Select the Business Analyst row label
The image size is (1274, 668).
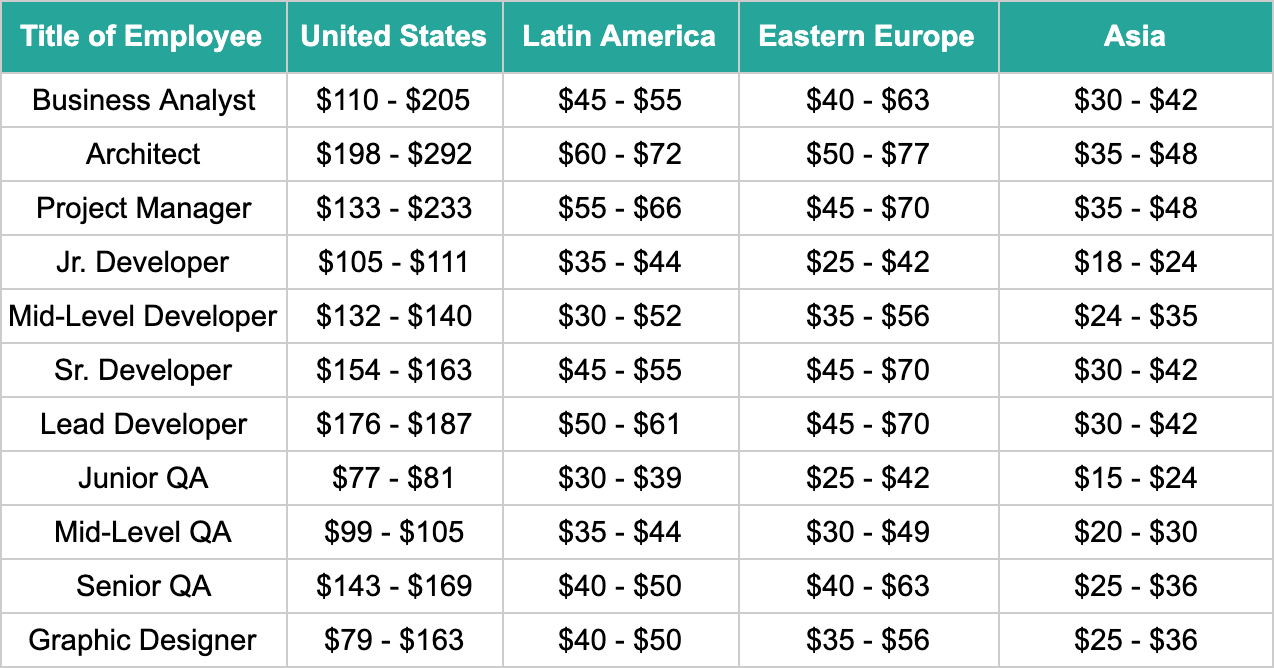coord(143,100)
